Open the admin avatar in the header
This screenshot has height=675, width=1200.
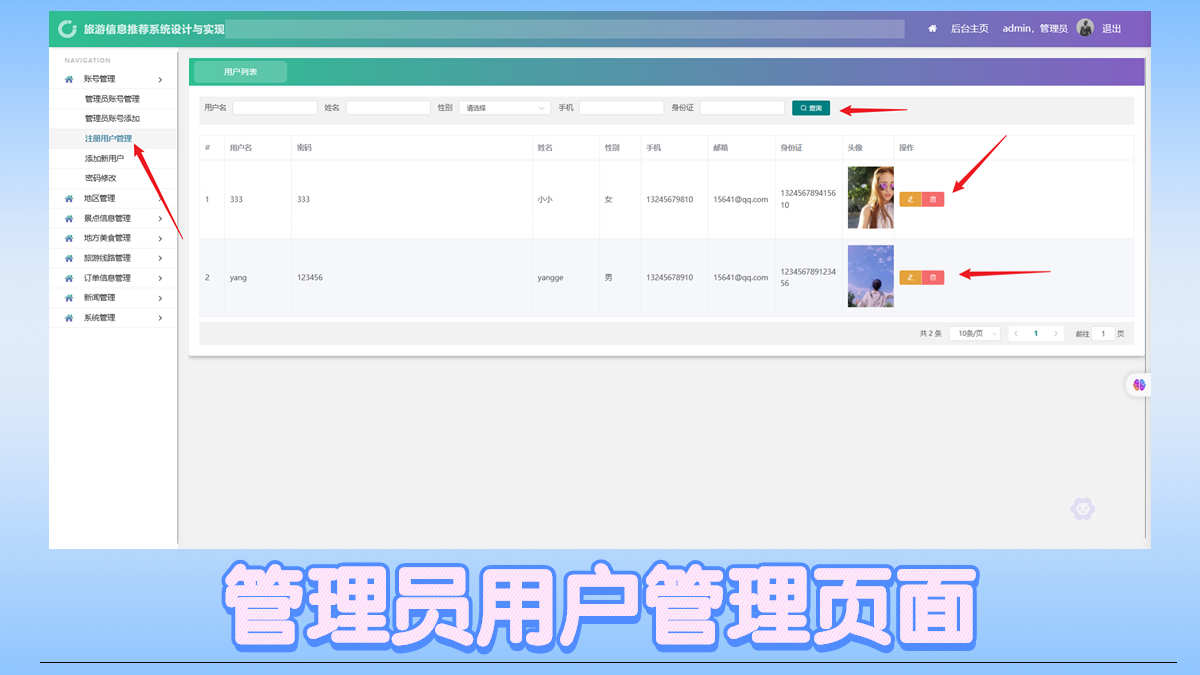(x=1085, y=28)
